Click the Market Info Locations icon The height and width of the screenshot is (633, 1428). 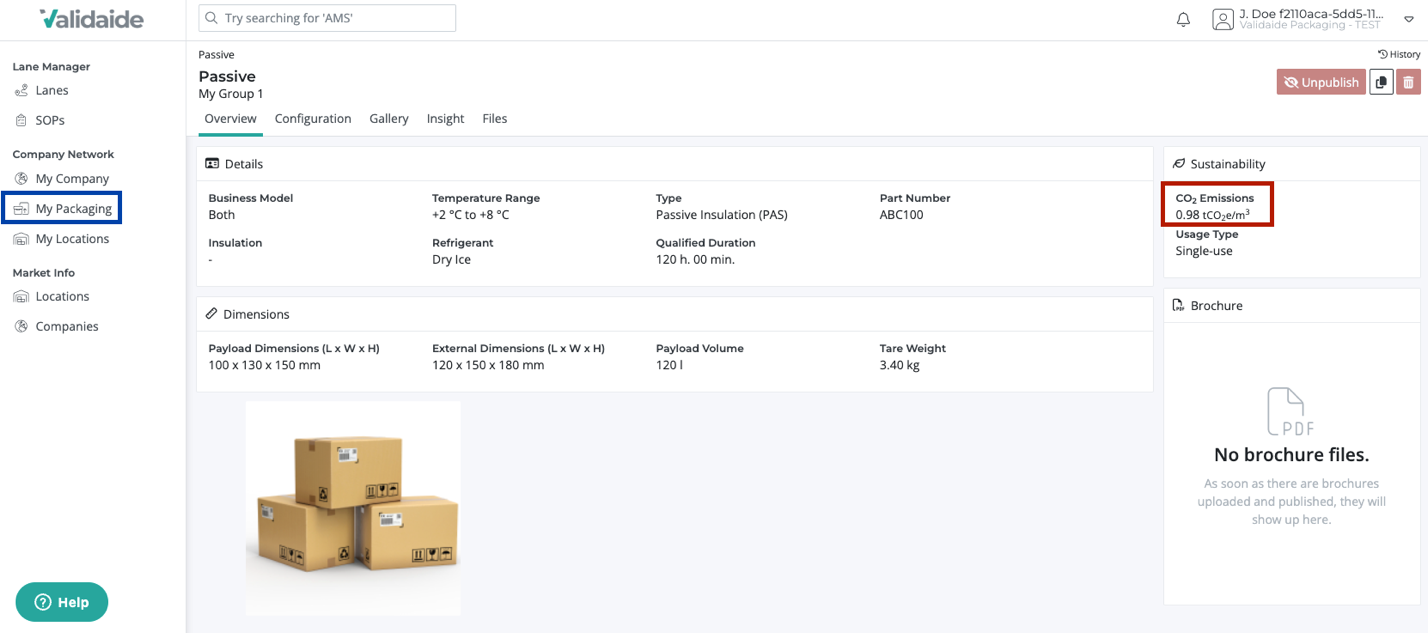point(21,297)
